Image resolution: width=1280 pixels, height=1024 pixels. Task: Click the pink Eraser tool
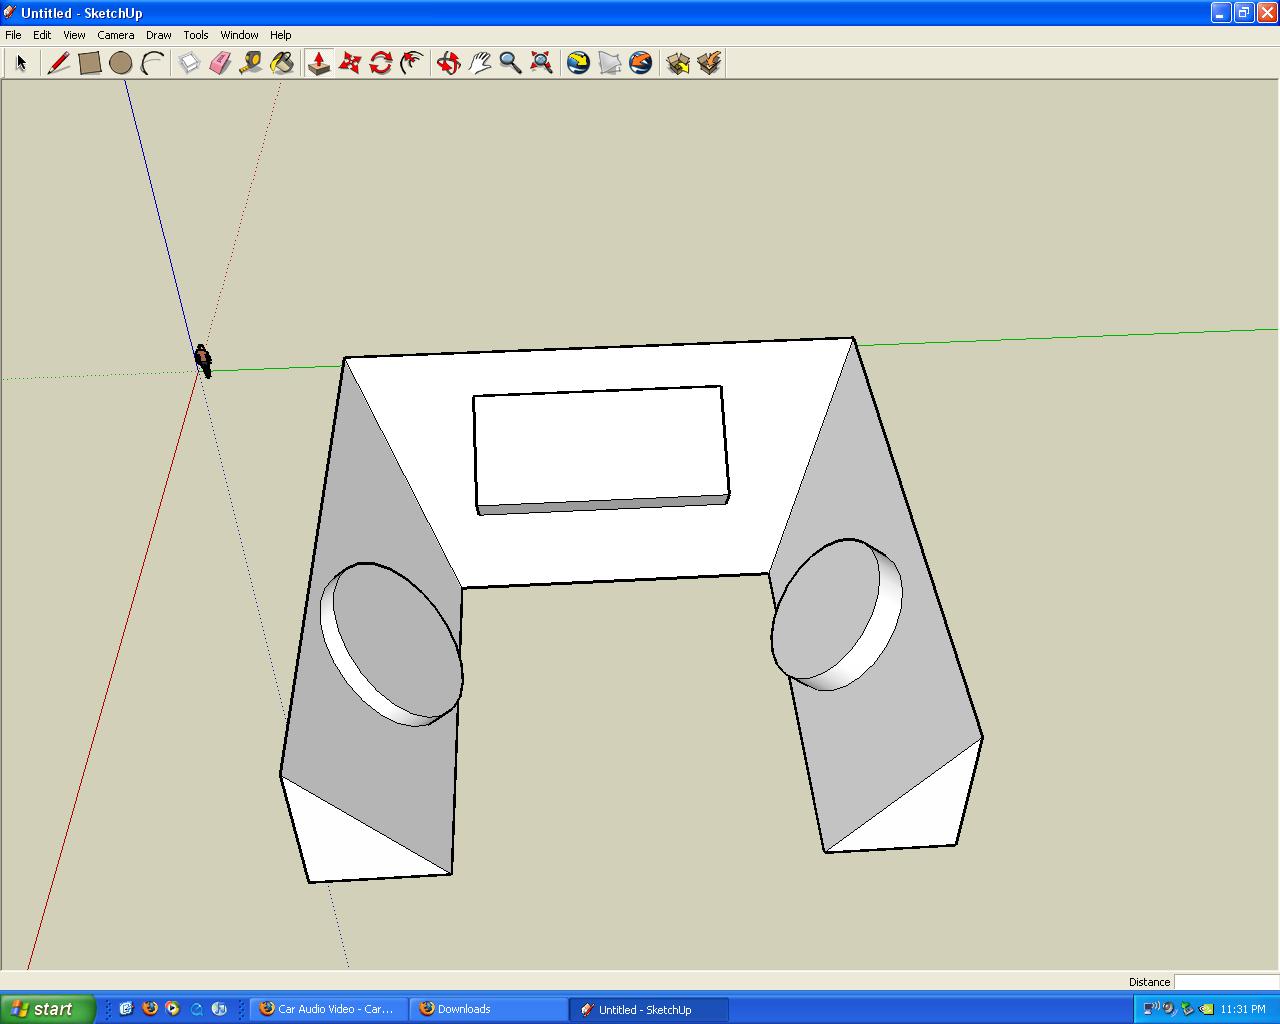tap(220, 63)
